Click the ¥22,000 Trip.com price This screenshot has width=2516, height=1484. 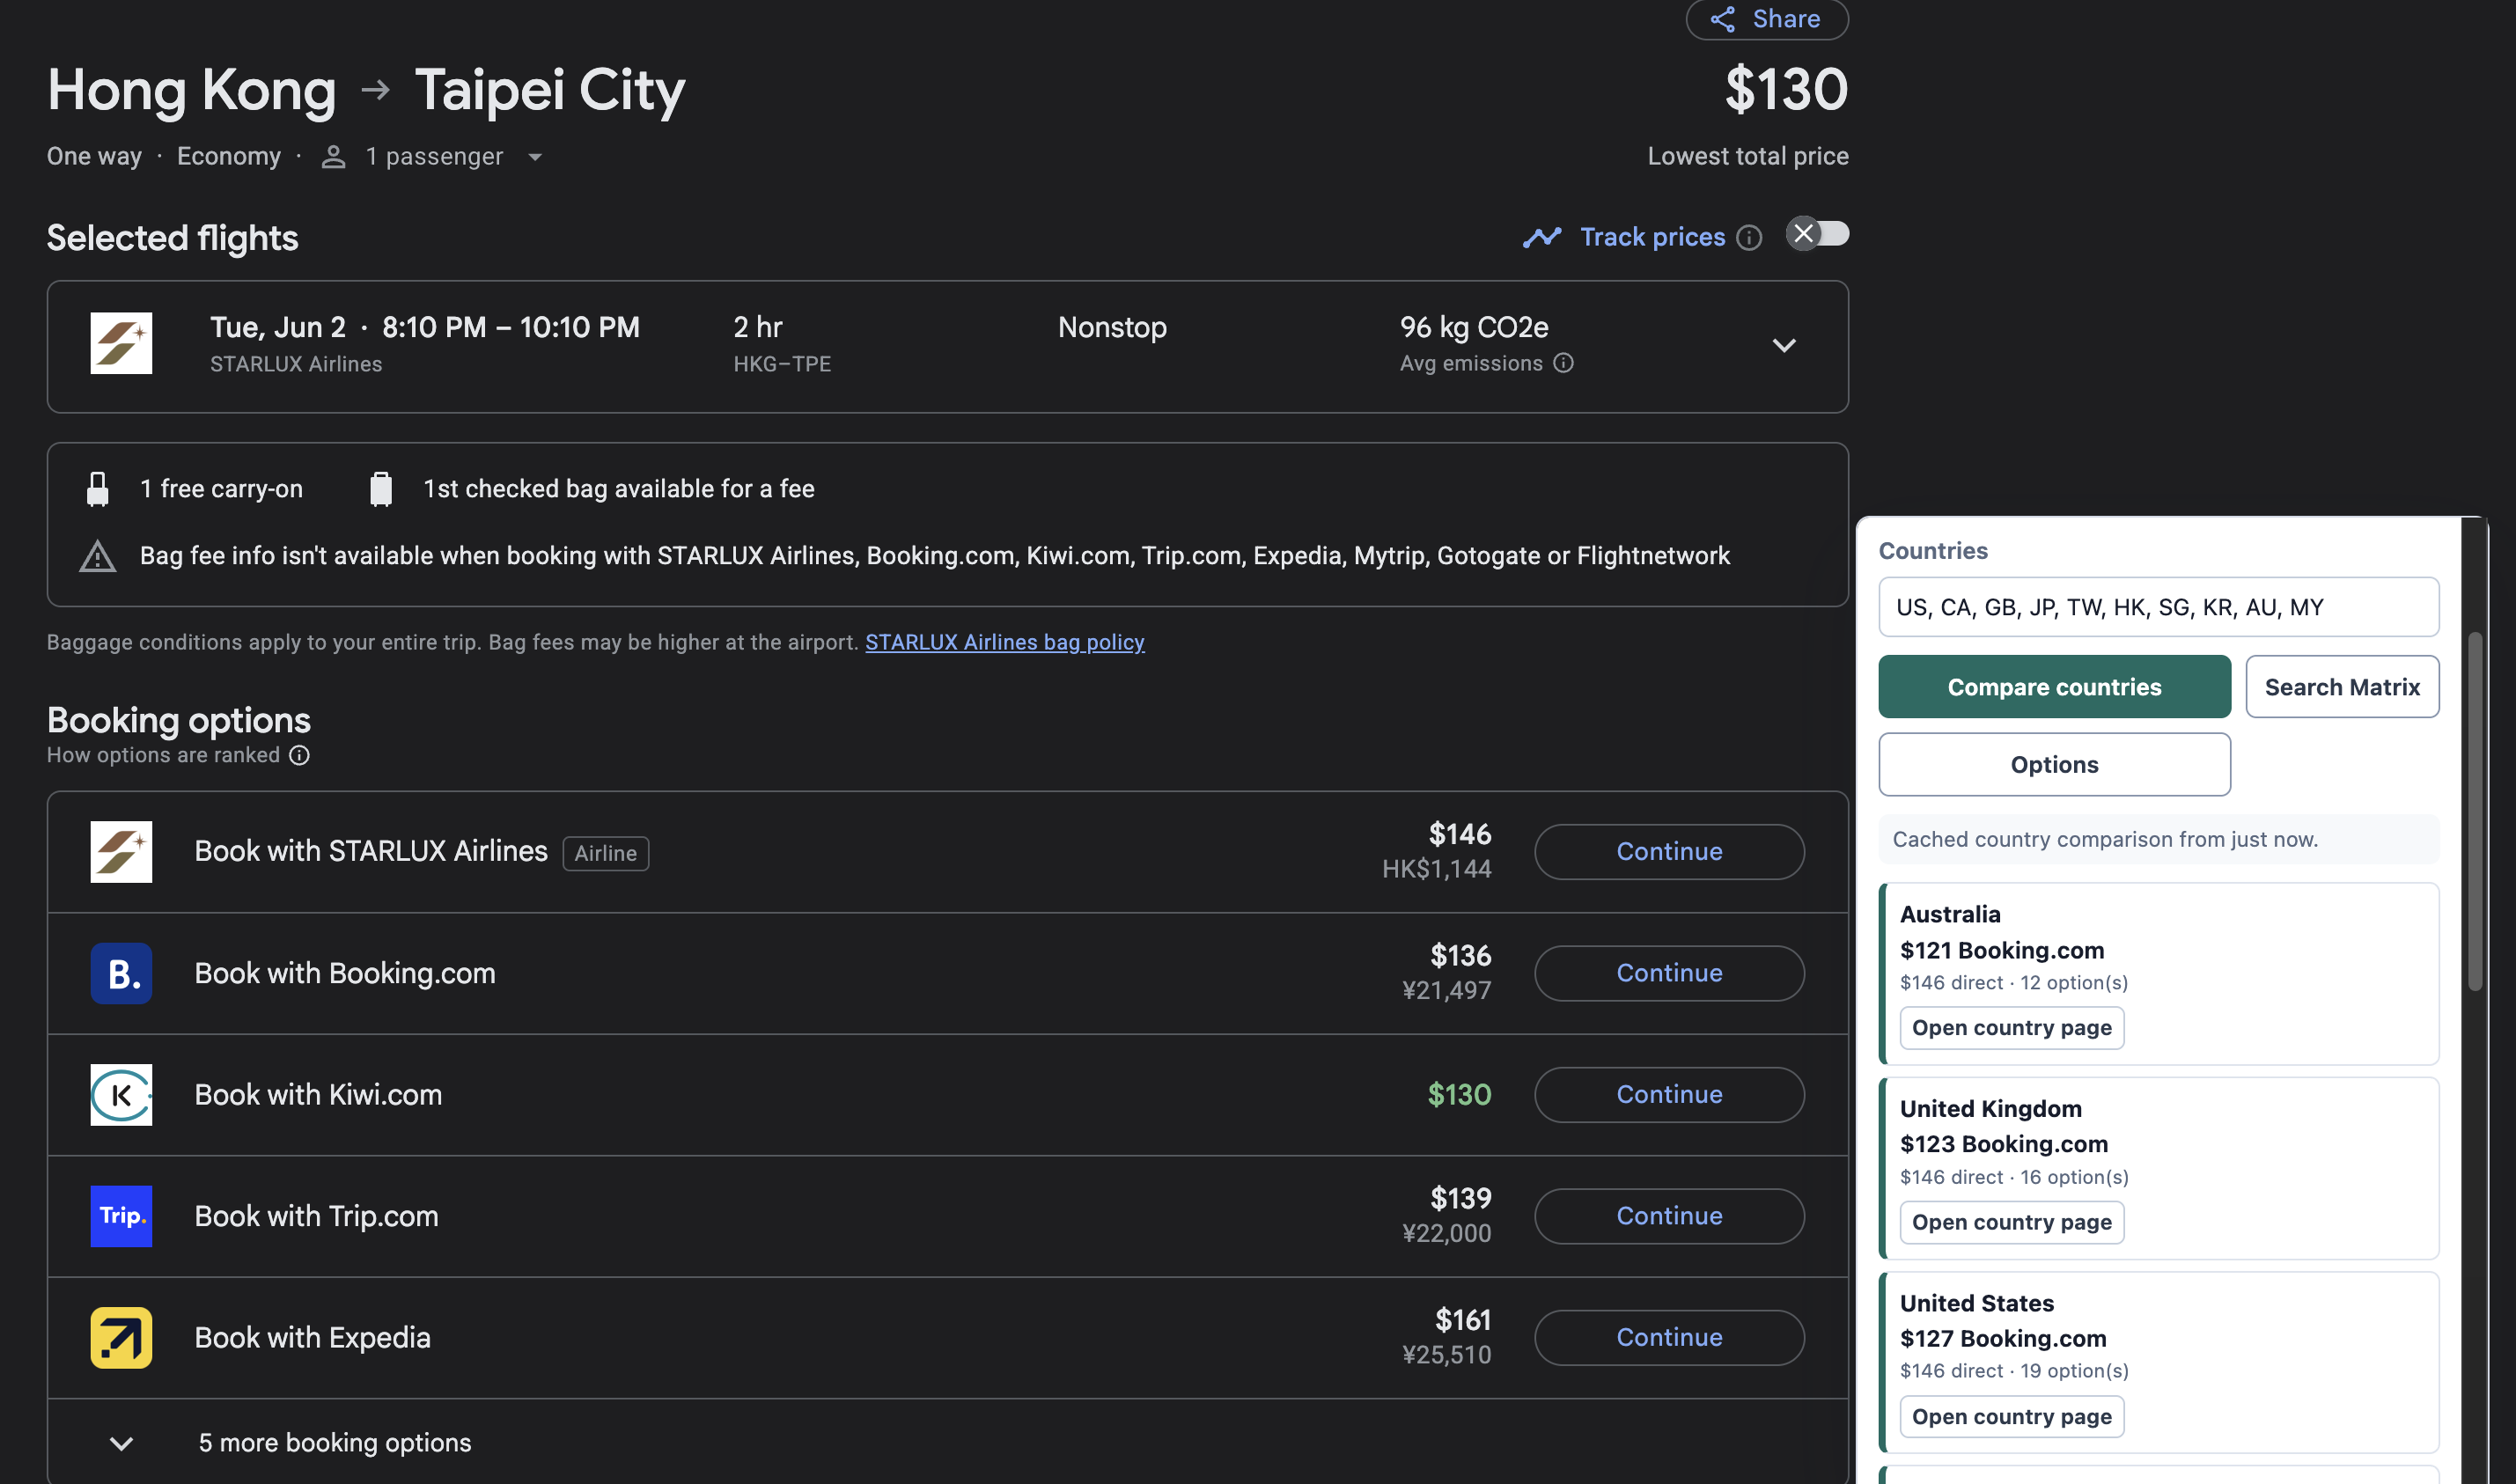click(x=1446, y=1234)
